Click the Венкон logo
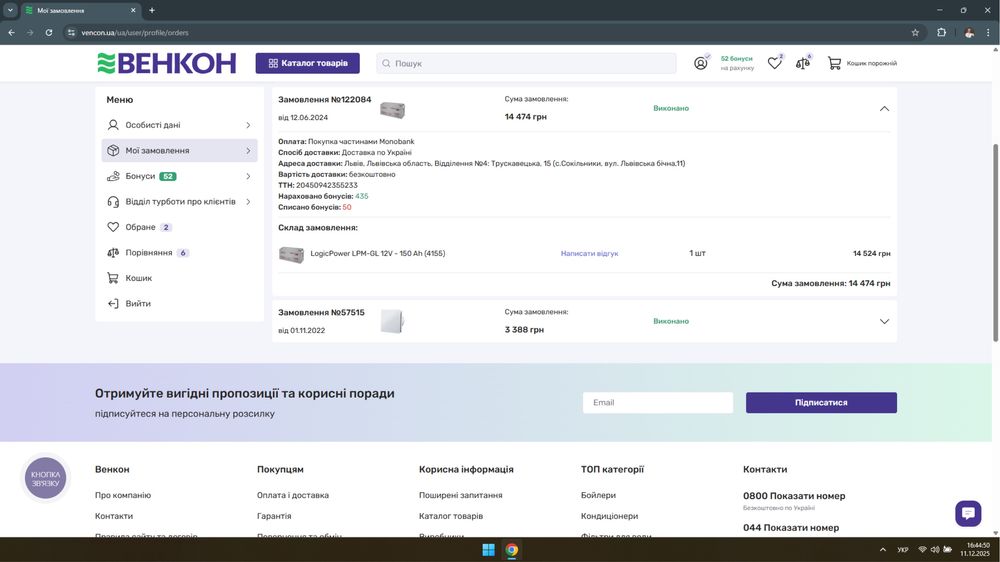1000x562 pixels. [x=166, y=63]
